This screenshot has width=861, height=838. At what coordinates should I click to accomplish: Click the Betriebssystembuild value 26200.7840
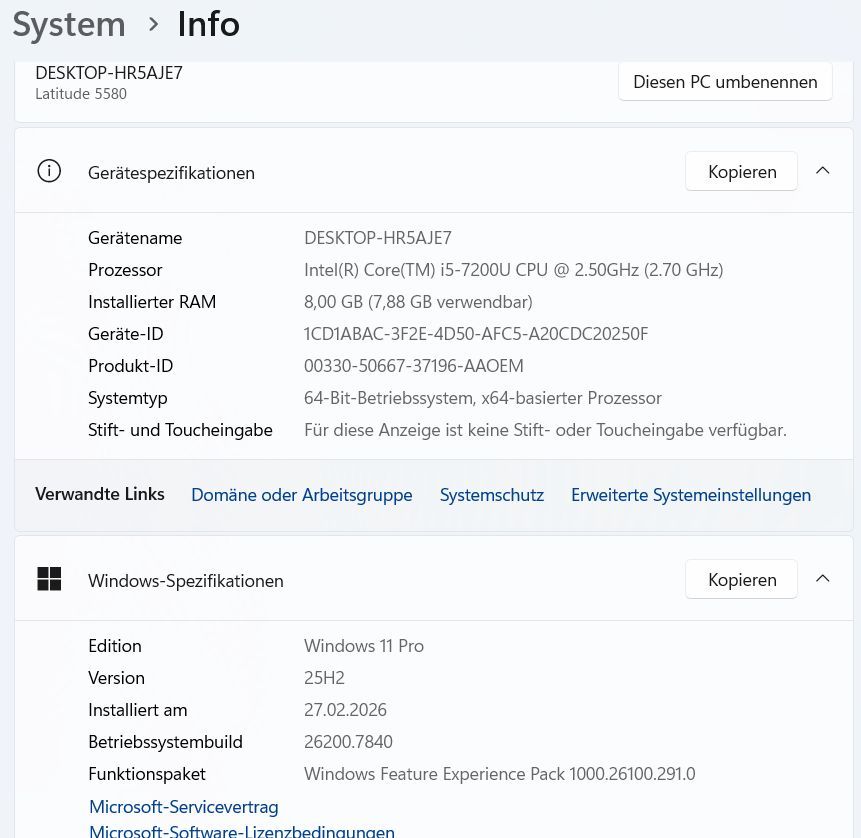click(x=348, y=742)
